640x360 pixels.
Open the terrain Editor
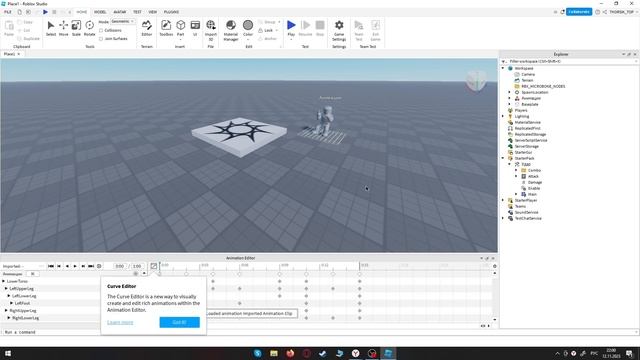pos(147,28)
